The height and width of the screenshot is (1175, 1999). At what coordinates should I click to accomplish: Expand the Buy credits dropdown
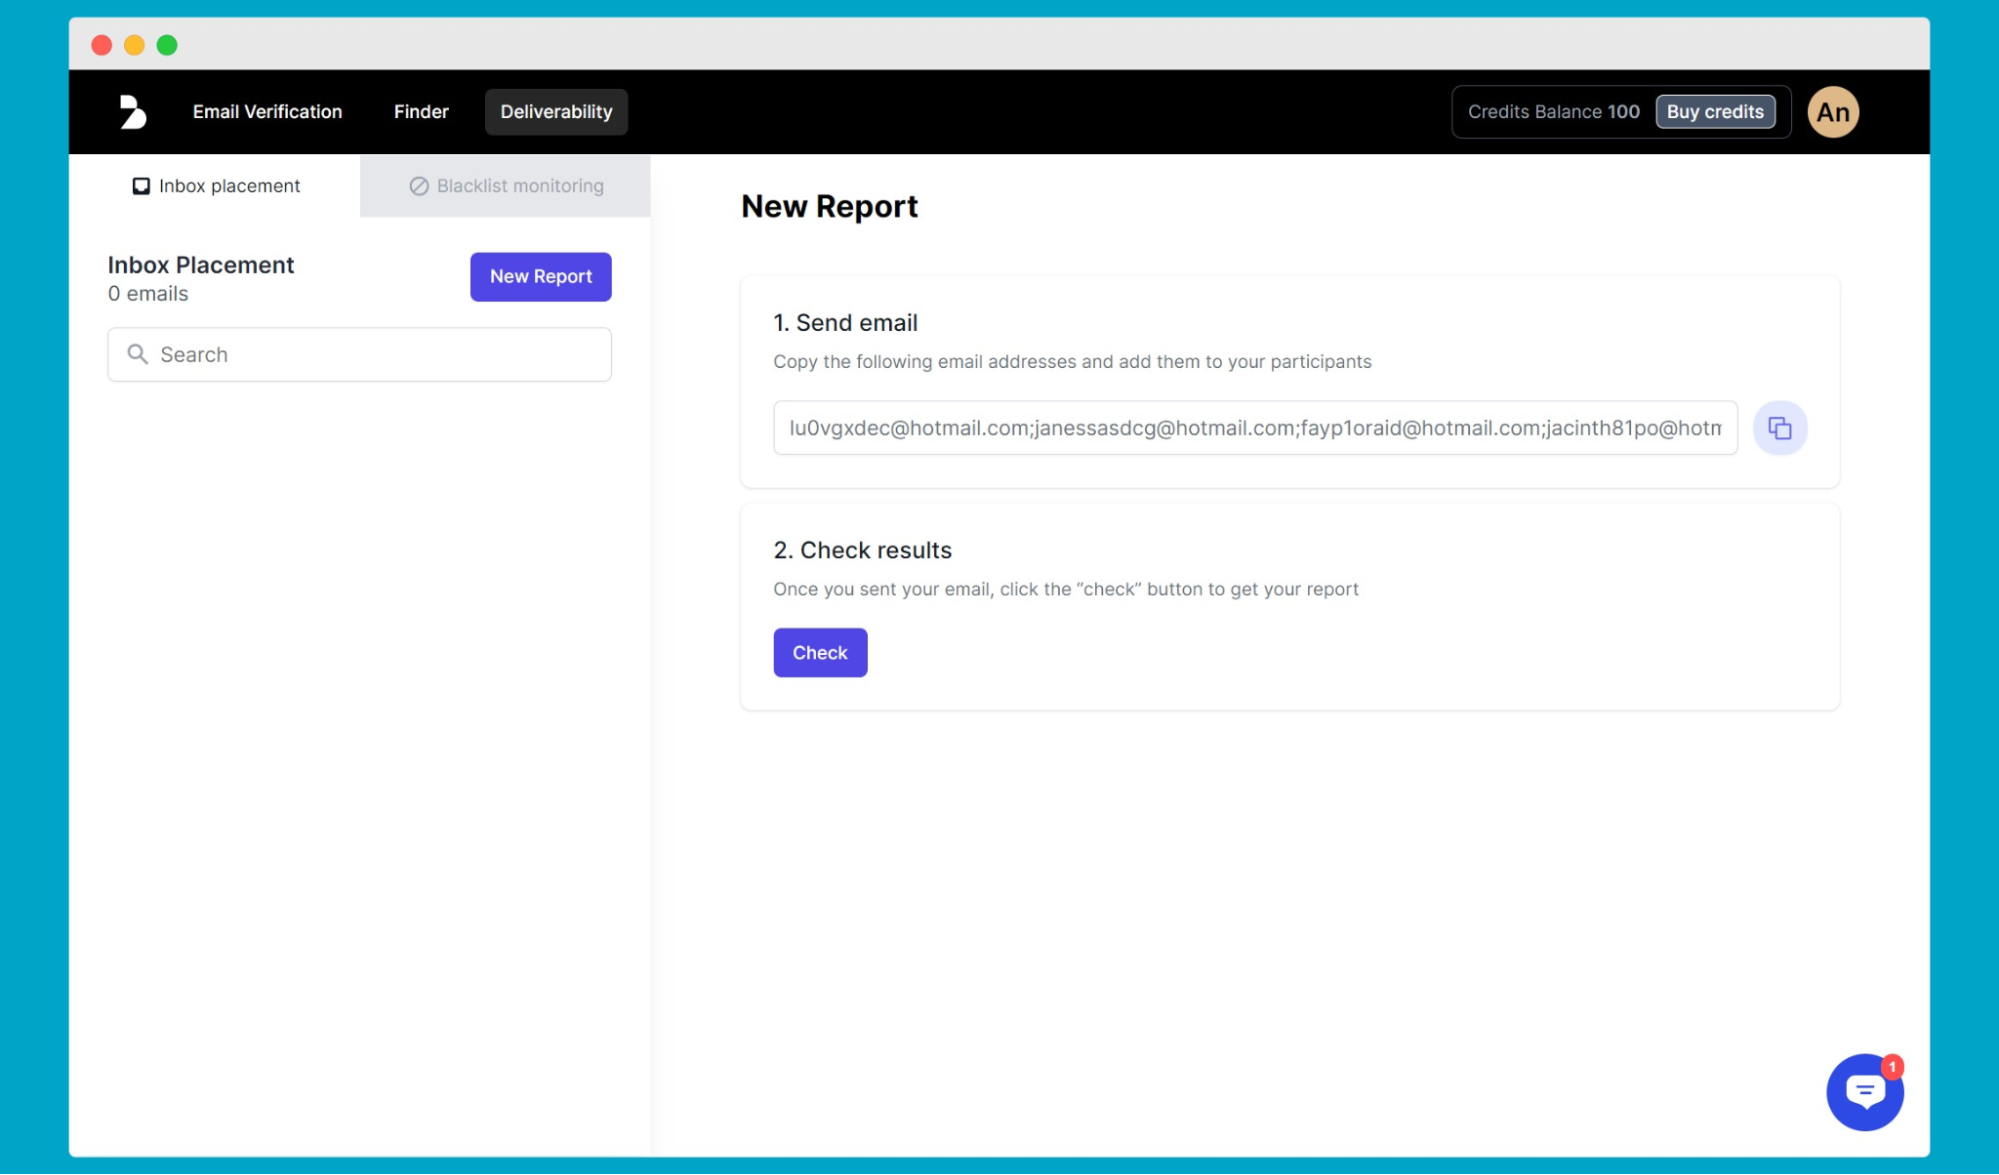click(1714, 111)
